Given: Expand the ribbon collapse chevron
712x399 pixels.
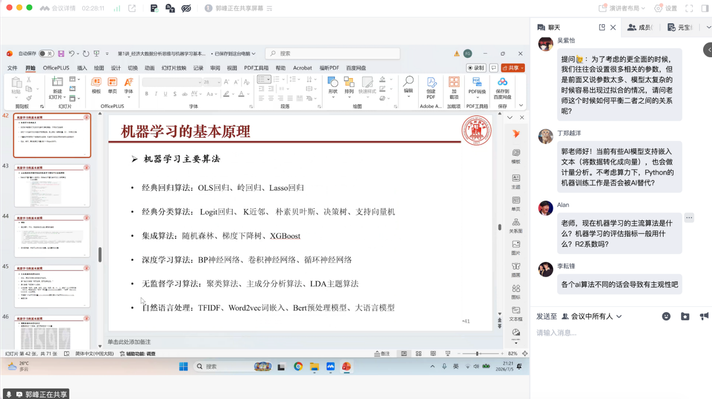Looking at the screenshot, I should 521,105.
